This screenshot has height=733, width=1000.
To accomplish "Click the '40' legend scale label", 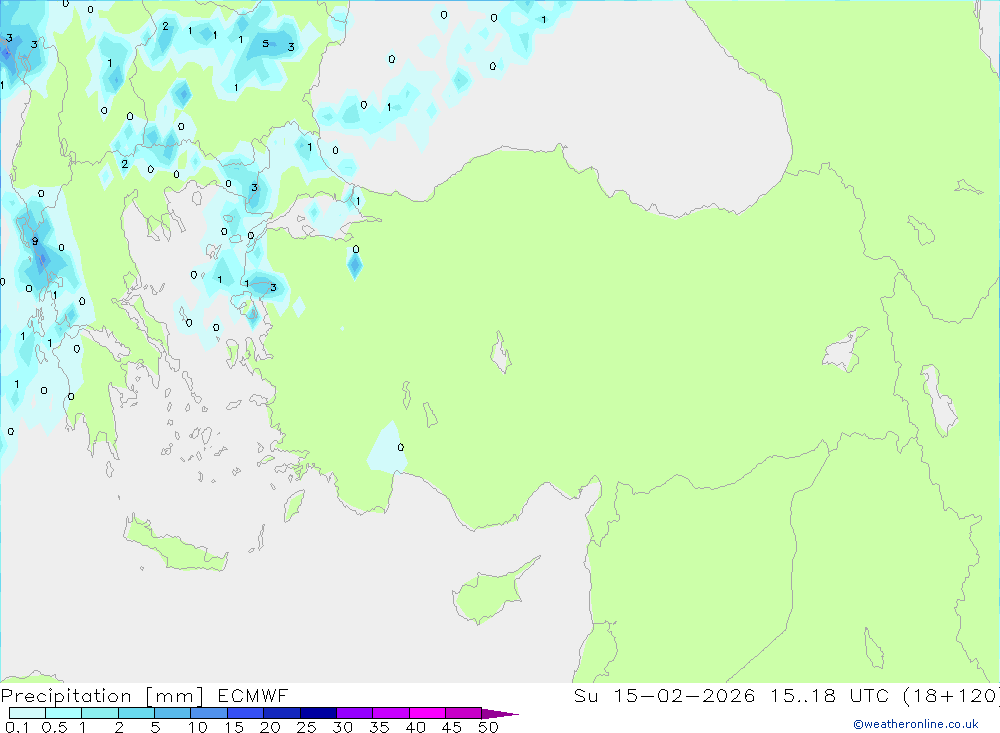I will coord(416,727).
